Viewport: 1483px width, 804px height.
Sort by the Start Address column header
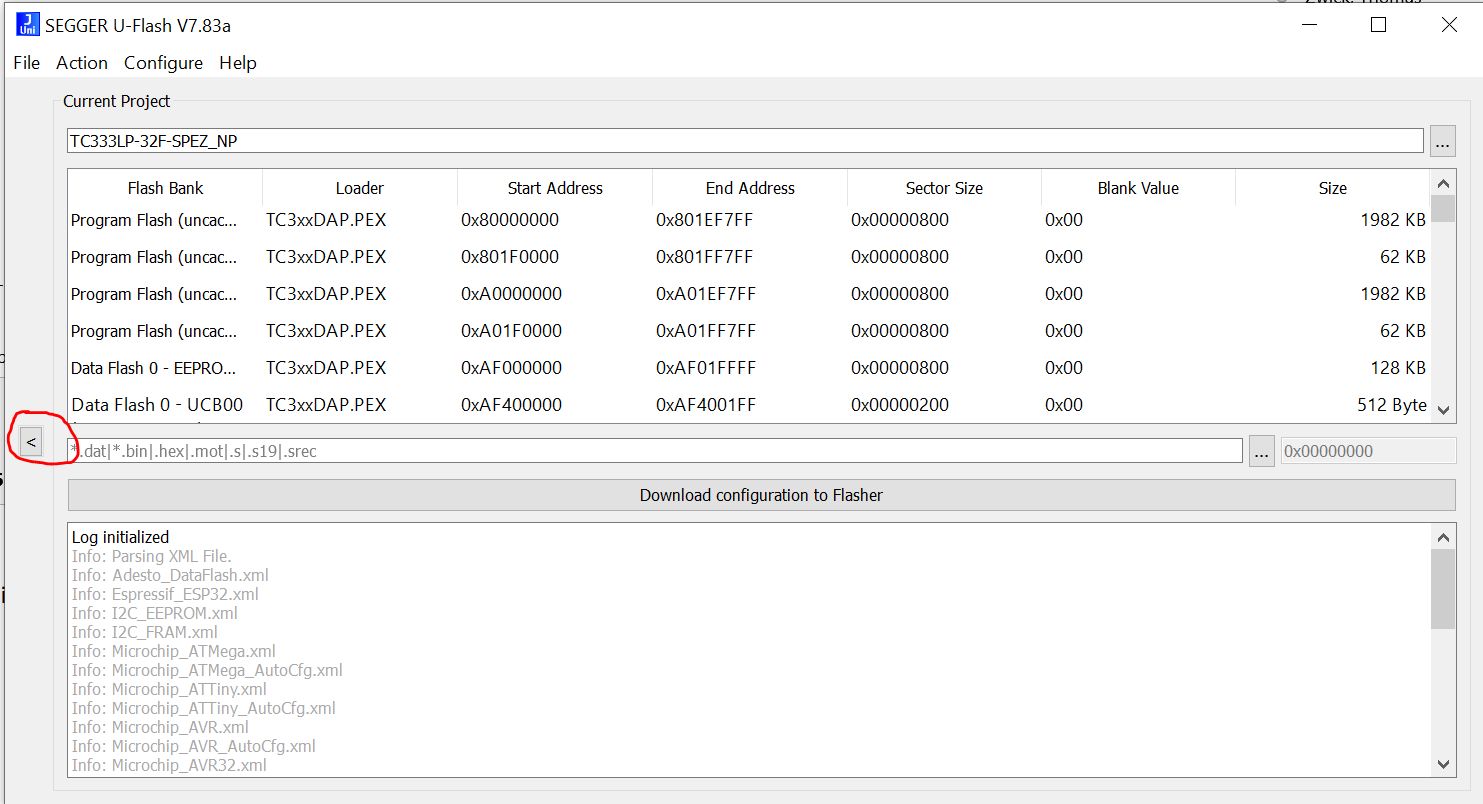[555, 188]
